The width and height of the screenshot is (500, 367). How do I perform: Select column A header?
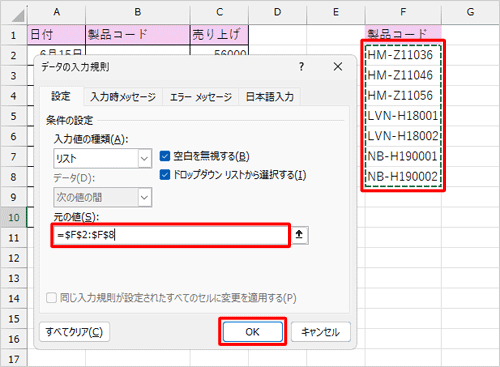(56, 12)
